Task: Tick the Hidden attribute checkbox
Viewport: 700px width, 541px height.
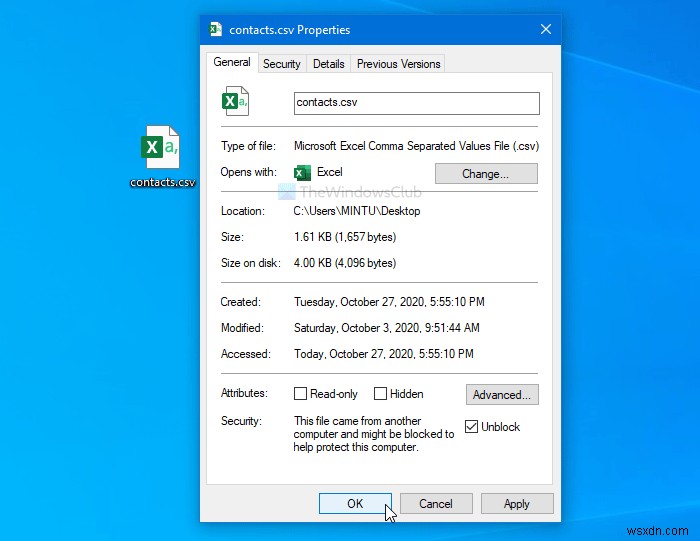Action: (380, 394)
